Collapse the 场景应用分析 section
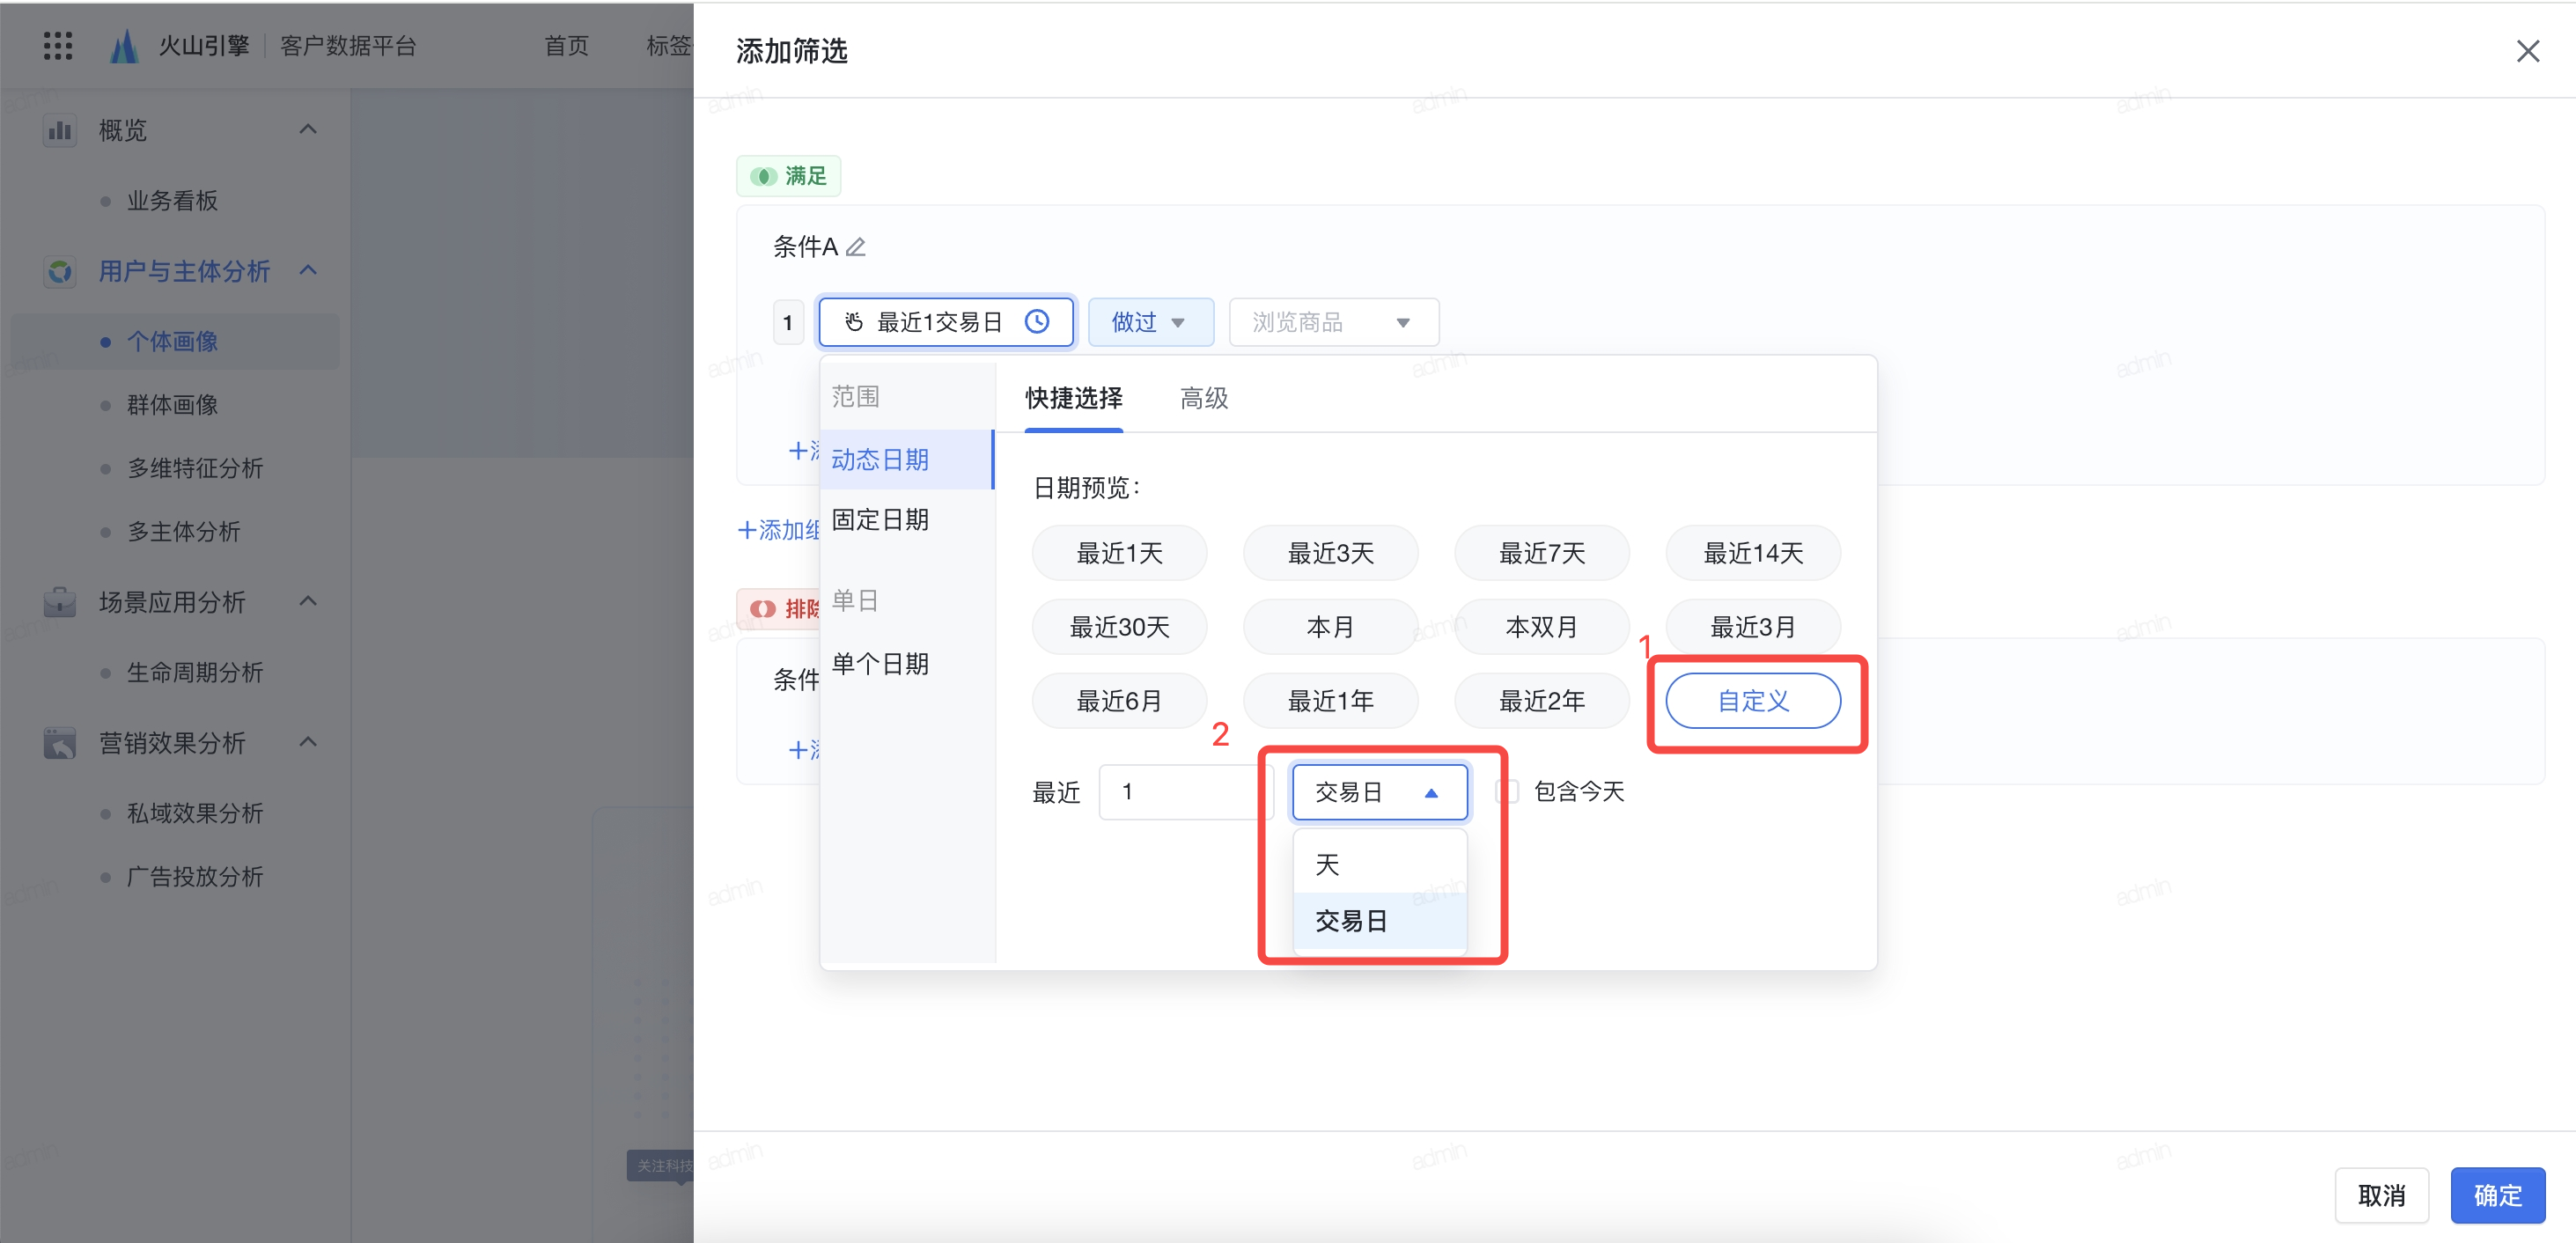The height and width of the screenshot is (1243, 2576). (309, 601)
